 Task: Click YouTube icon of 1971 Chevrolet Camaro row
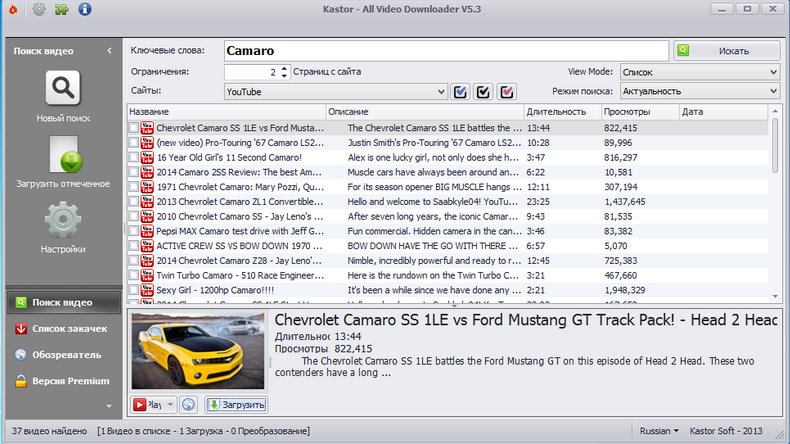tap(147, 186)
